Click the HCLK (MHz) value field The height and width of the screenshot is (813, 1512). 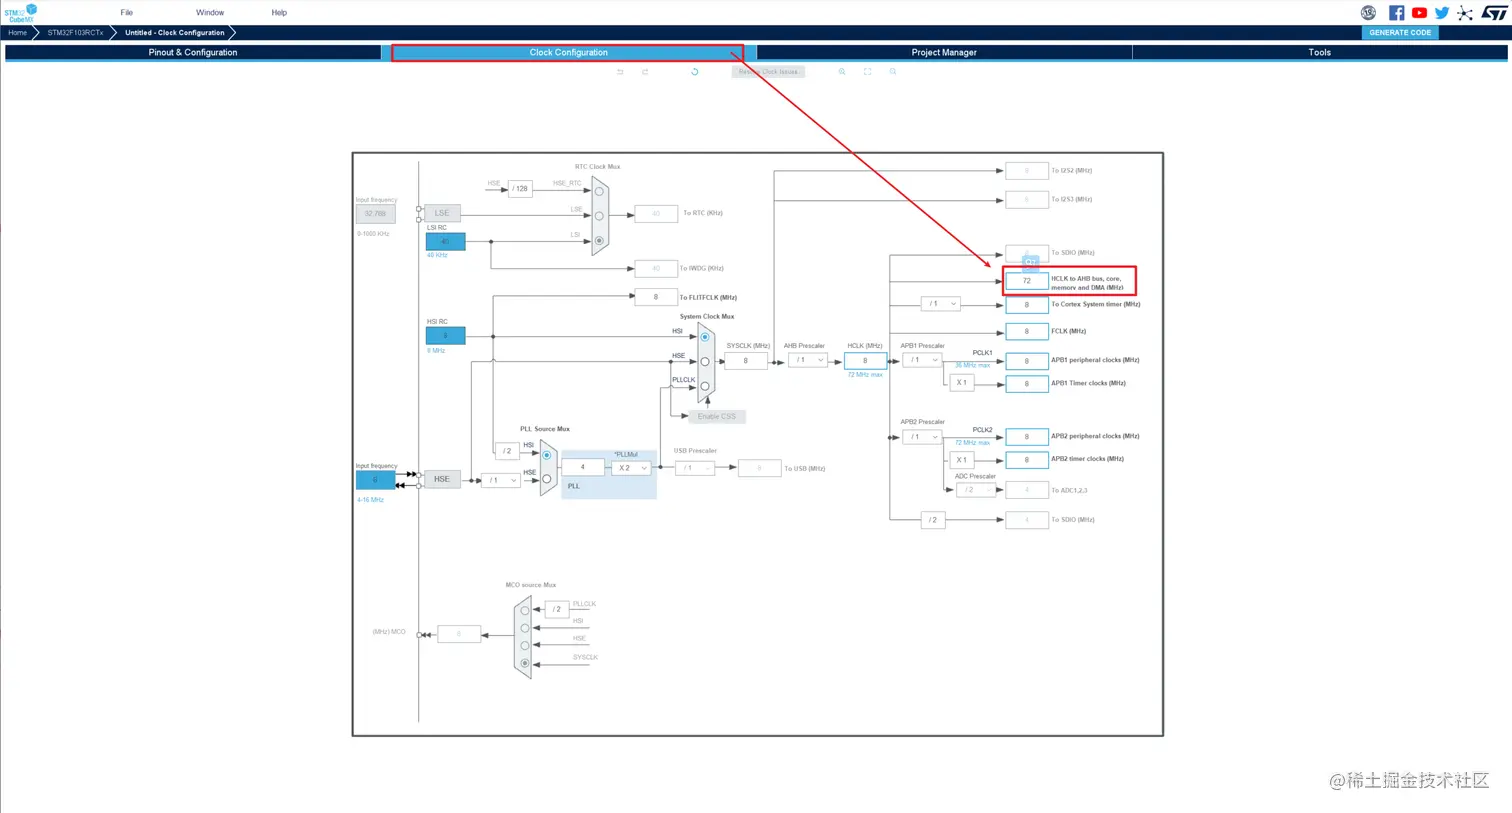coord(865,361)
